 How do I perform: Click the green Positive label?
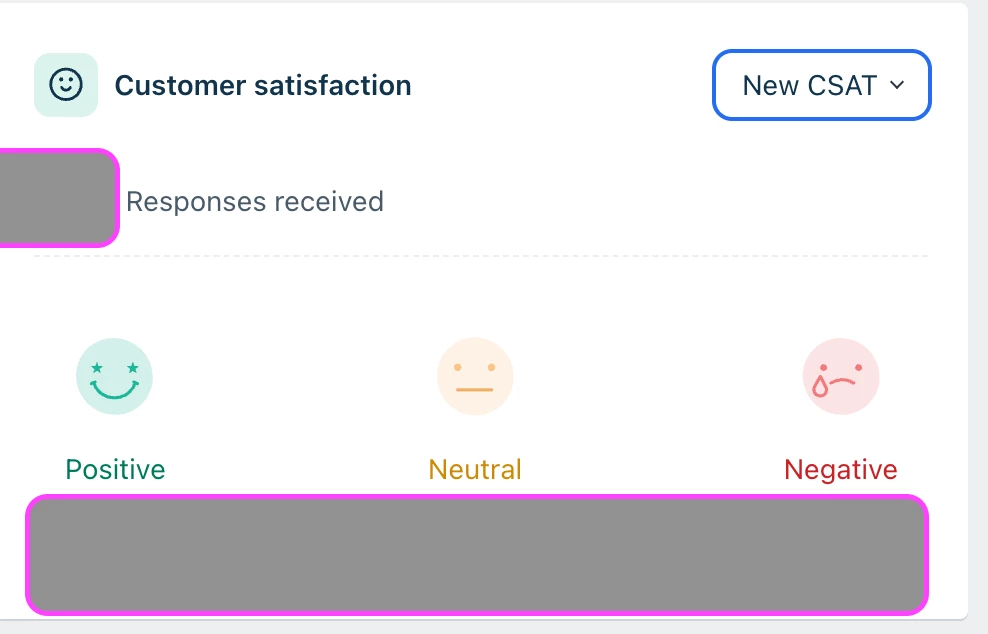tap(115, 470)
